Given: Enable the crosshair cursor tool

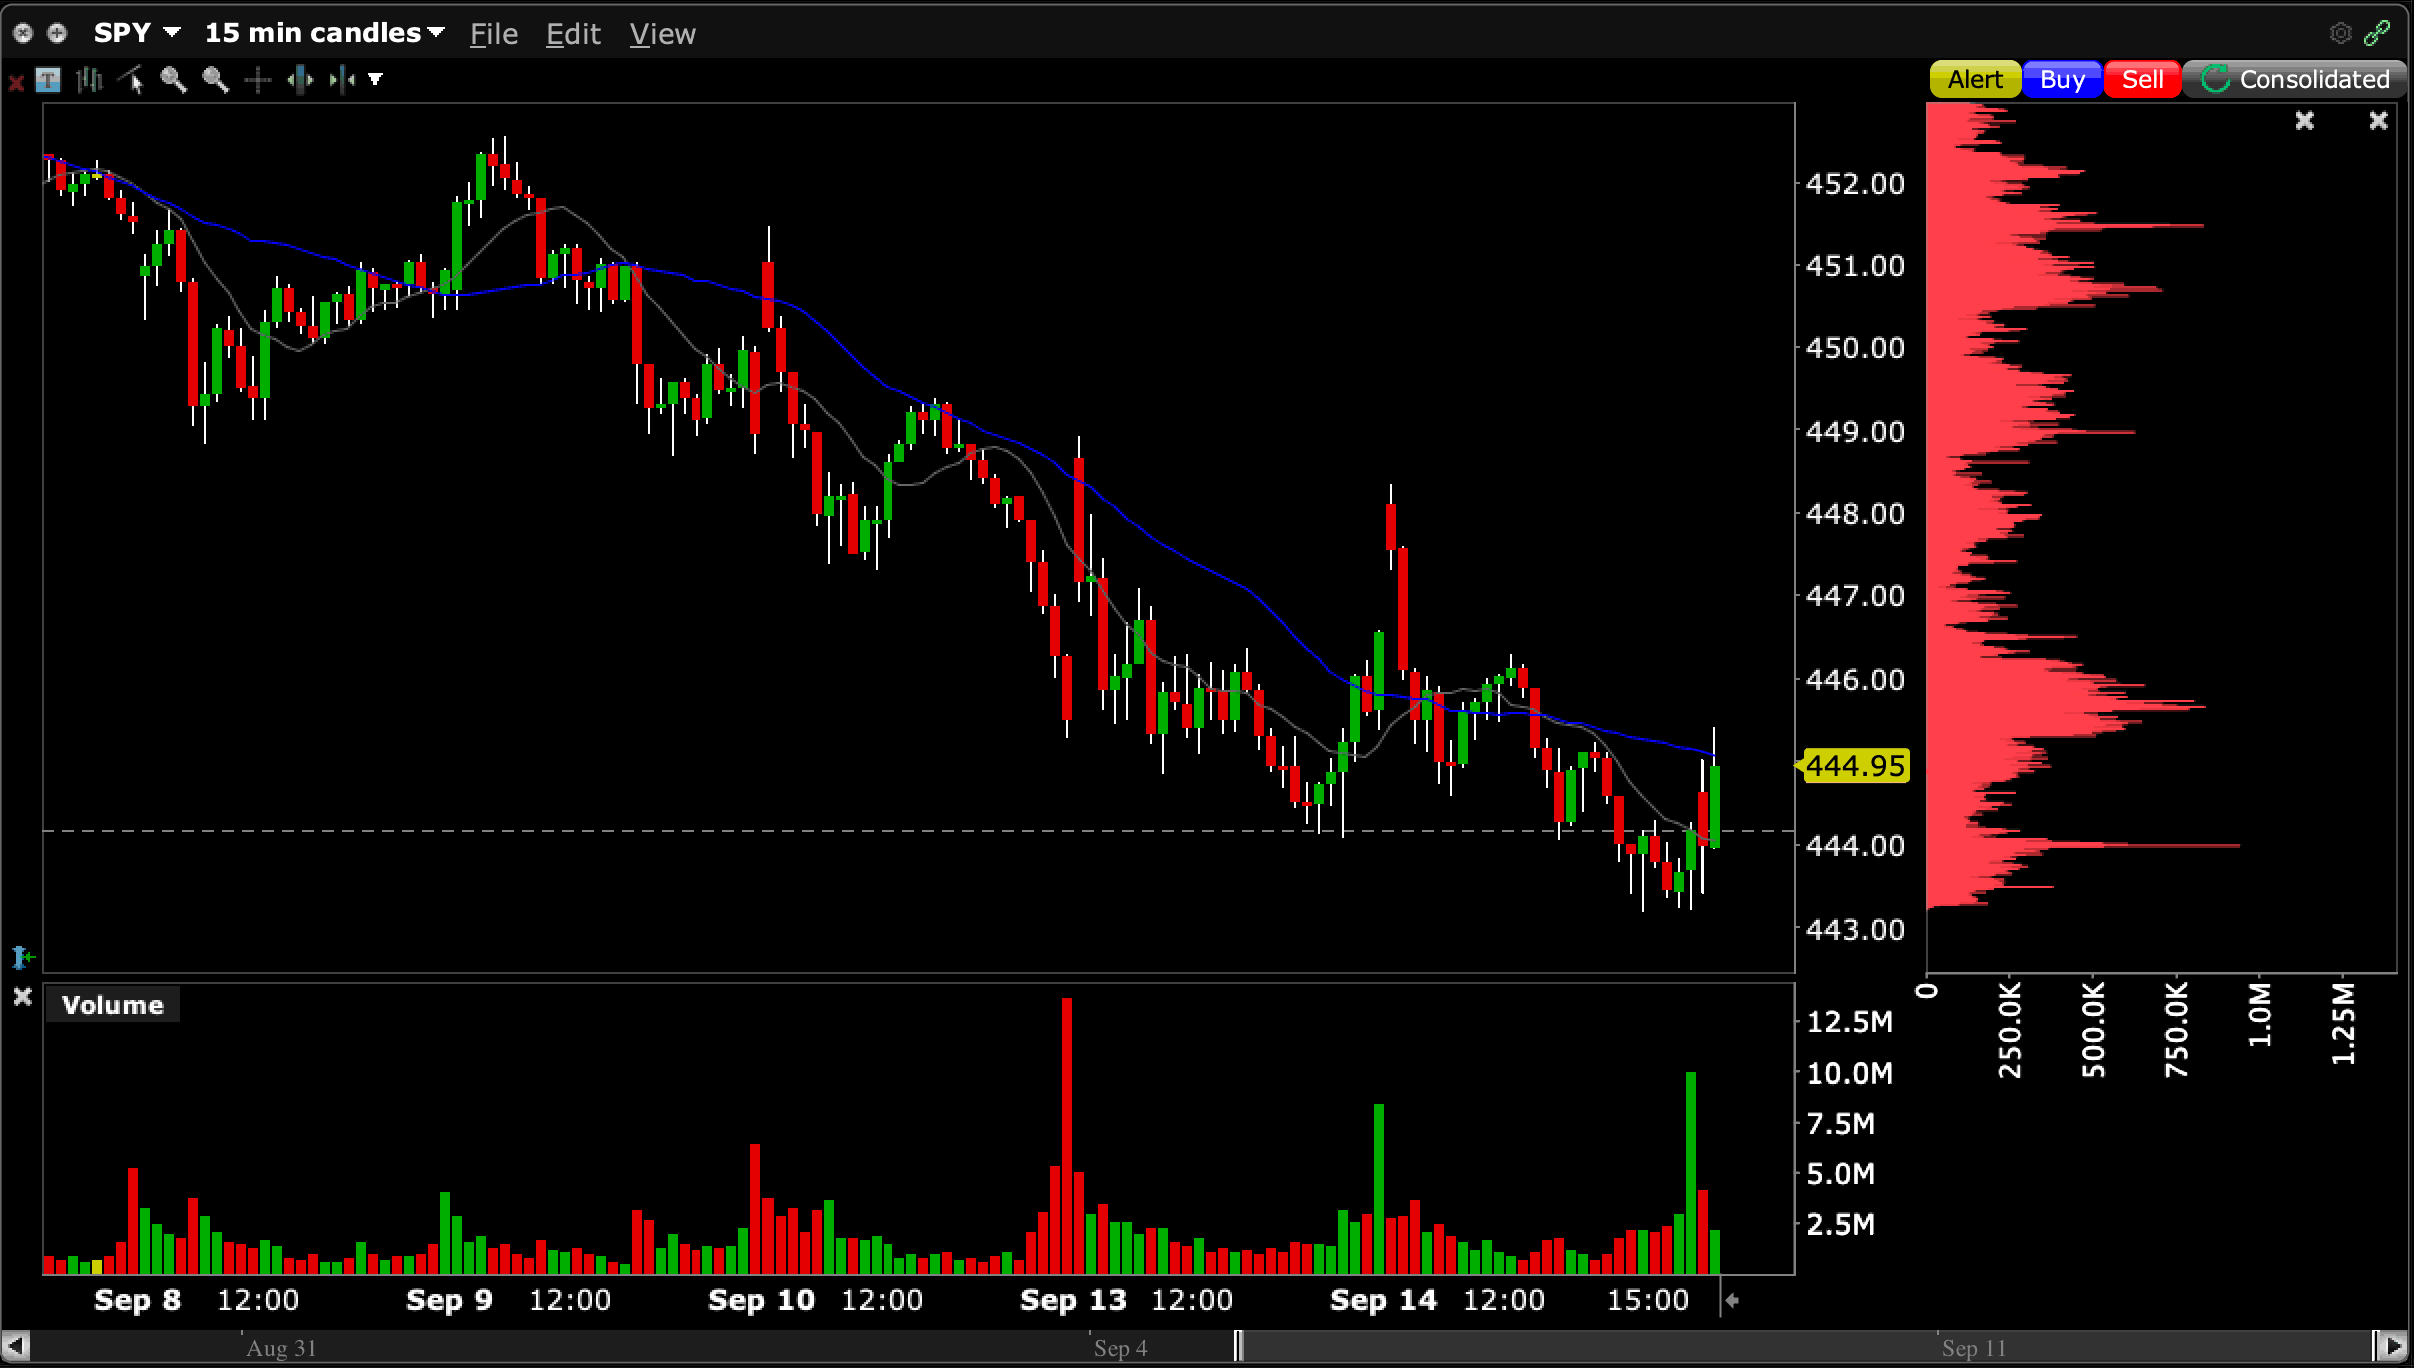Looking at the screenshot, I should [258, 80].
